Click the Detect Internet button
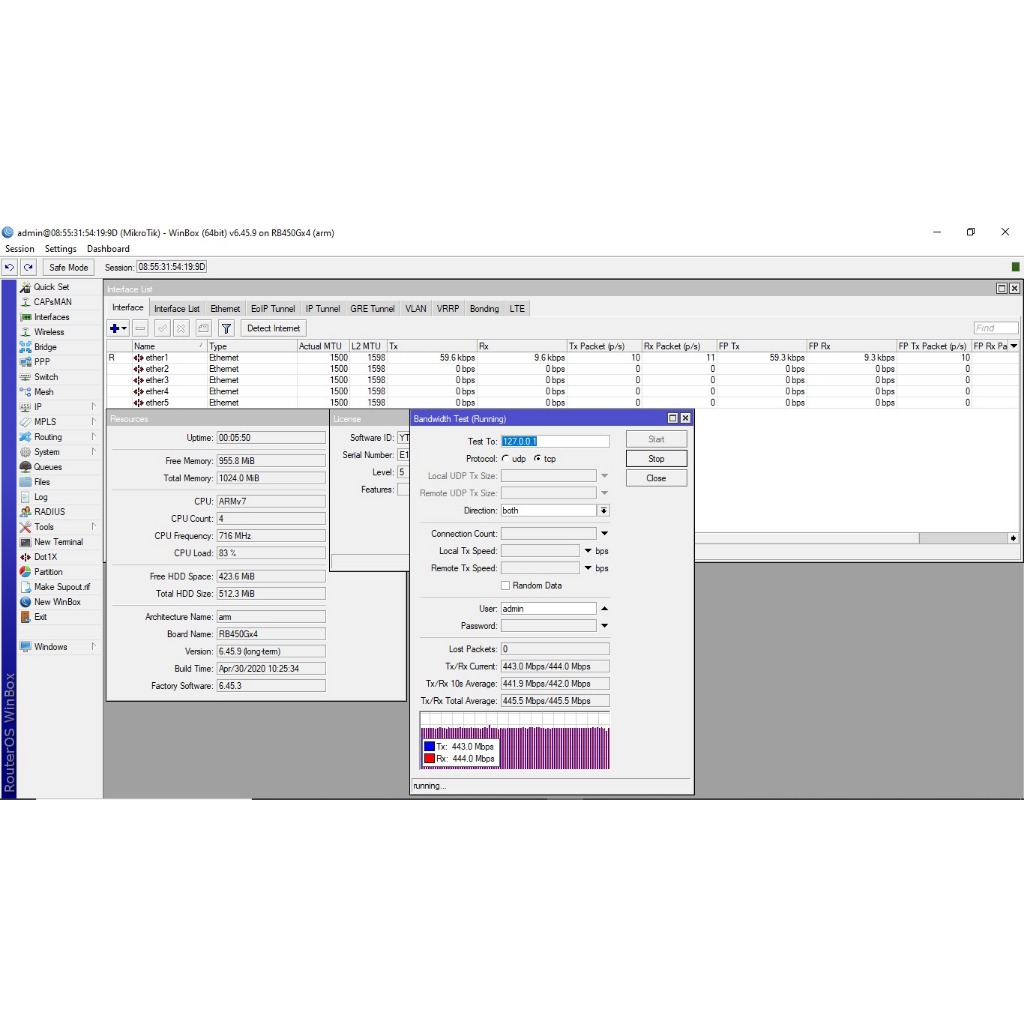This screenshot has height=1024, width=1024. click(x=273, y=328)
